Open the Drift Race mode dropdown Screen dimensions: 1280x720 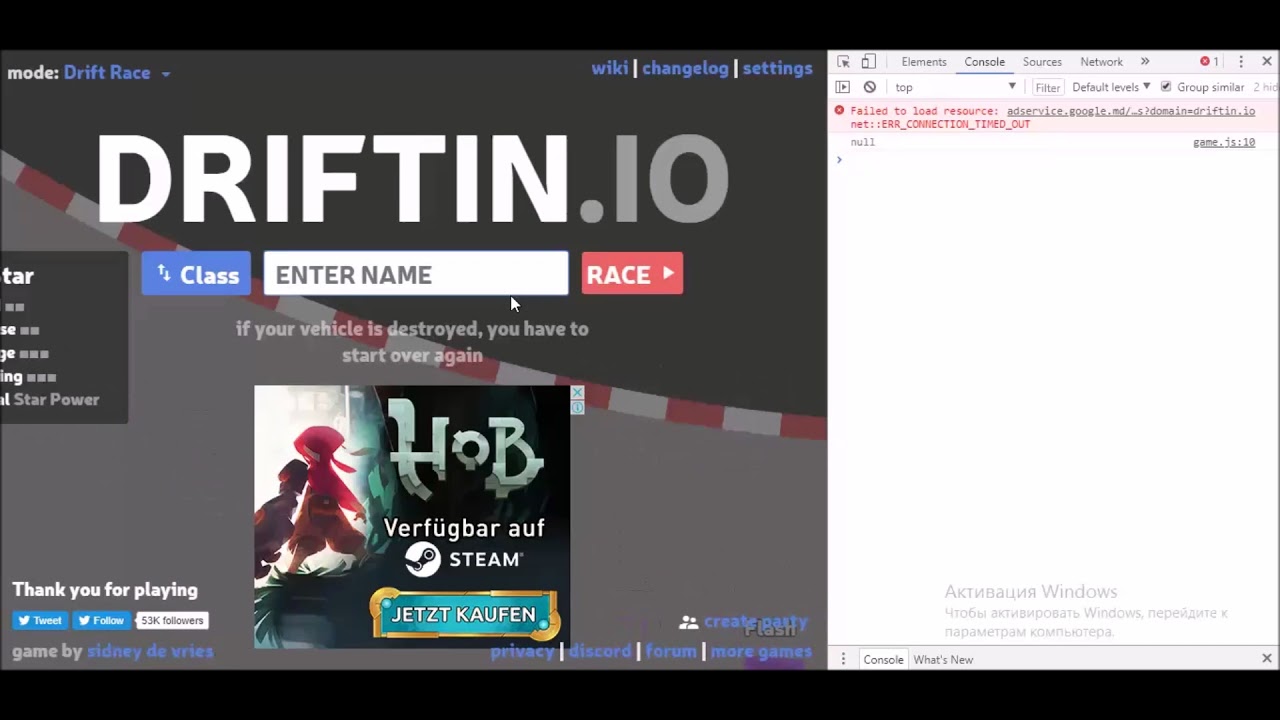[117, 73]
